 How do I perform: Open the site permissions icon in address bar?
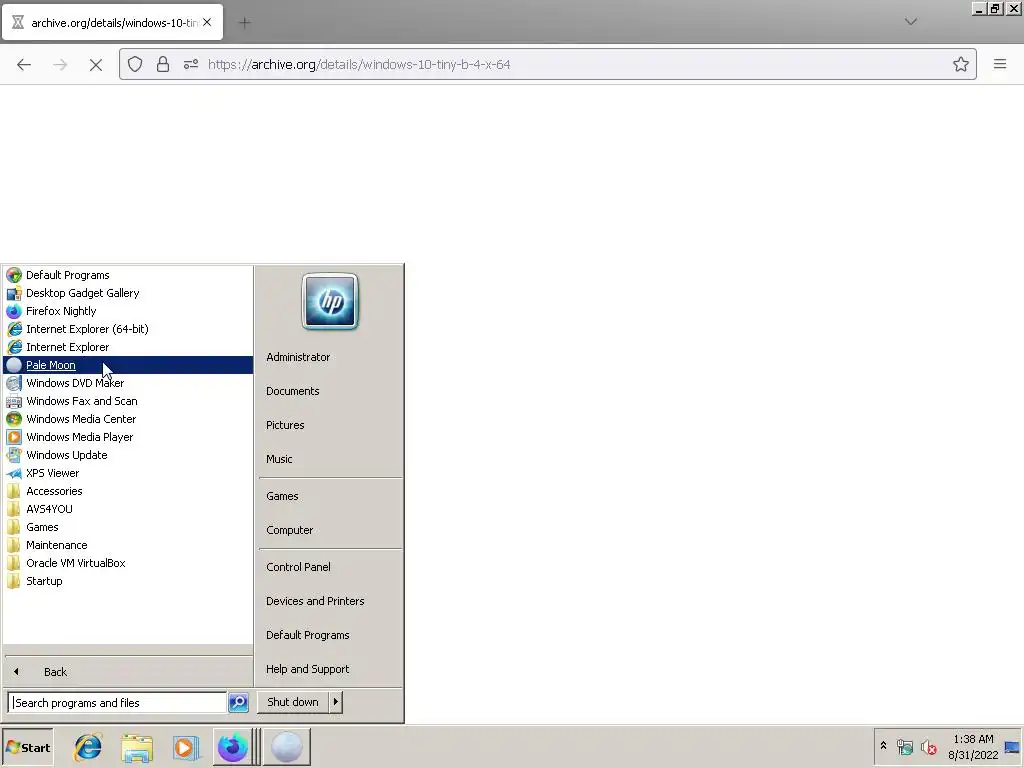point(191,64)
